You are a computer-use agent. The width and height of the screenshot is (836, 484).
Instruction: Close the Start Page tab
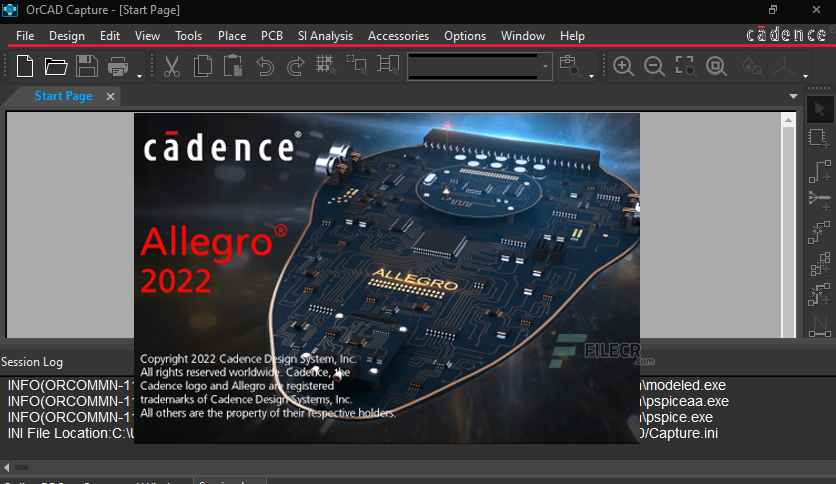coord(110,96)
